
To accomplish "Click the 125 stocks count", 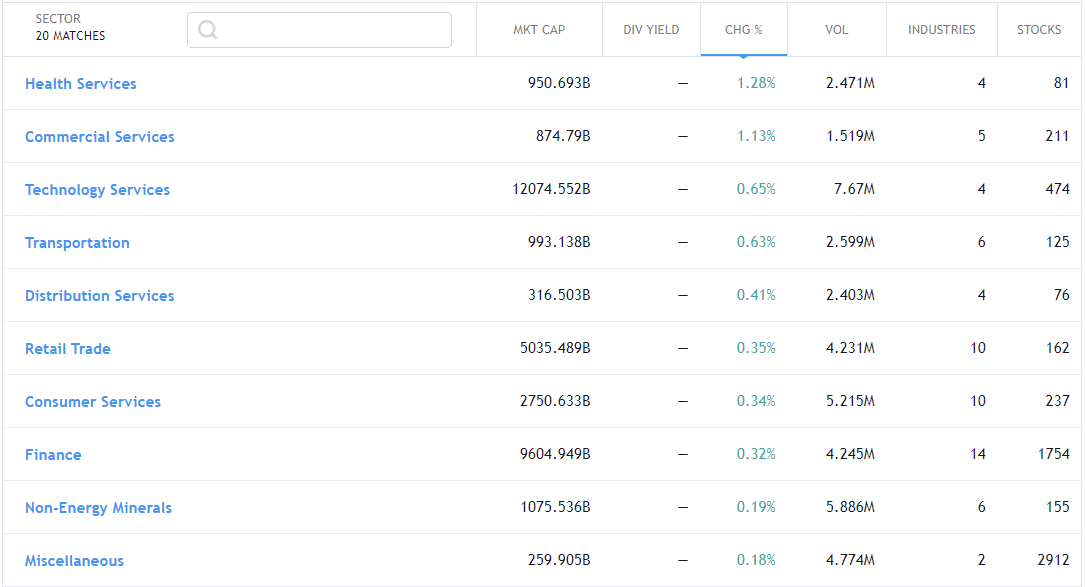I will [1057, 242].
